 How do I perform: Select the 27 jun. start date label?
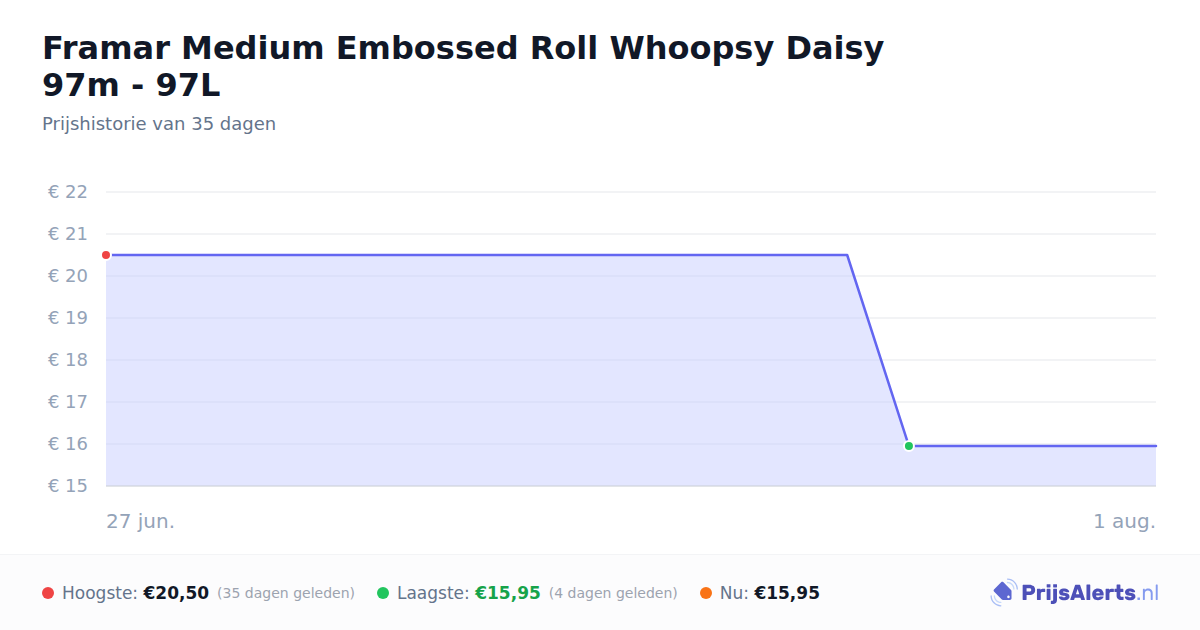pyautogui.click(x=141, y=521)
